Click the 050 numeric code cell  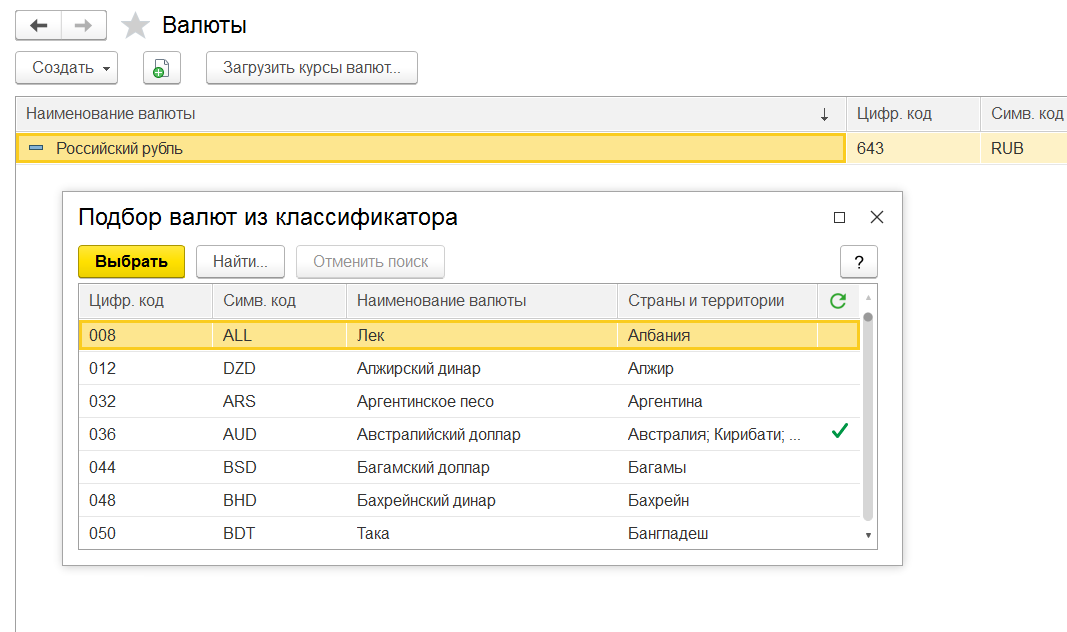(146, 533)
